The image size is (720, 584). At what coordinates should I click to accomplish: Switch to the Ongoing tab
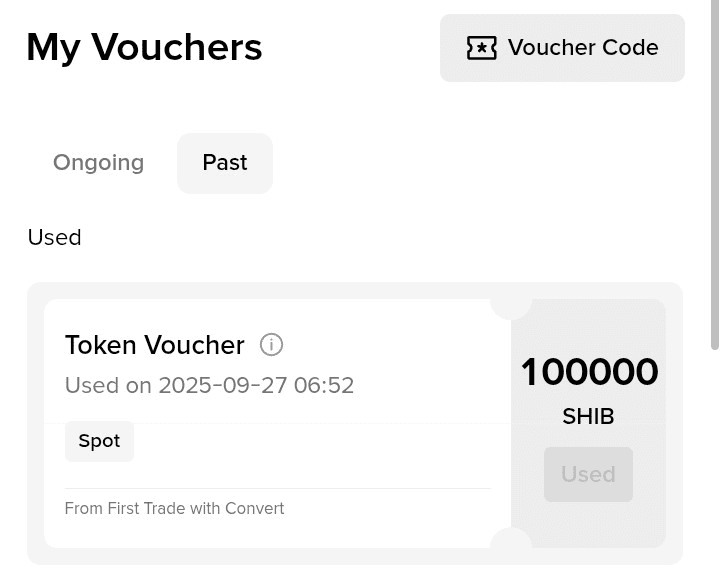[x=98, y=163]
